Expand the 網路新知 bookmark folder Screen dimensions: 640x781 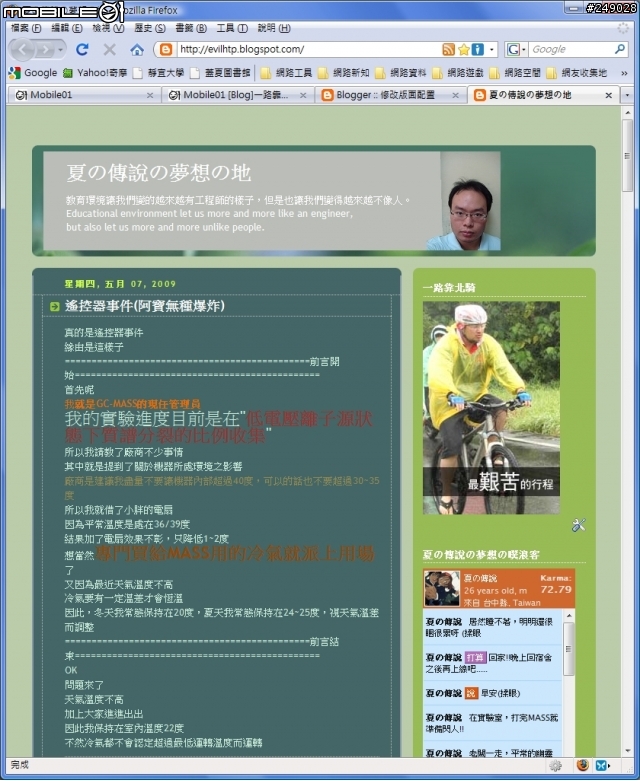pyautogui.click(x=344, y=73)
